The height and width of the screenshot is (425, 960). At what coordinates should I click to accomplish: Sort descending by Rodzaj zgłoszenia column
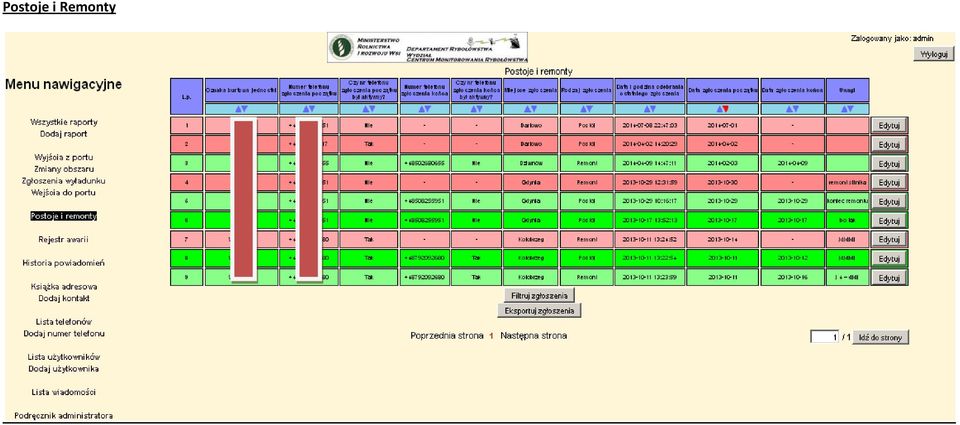click(590, 109)
